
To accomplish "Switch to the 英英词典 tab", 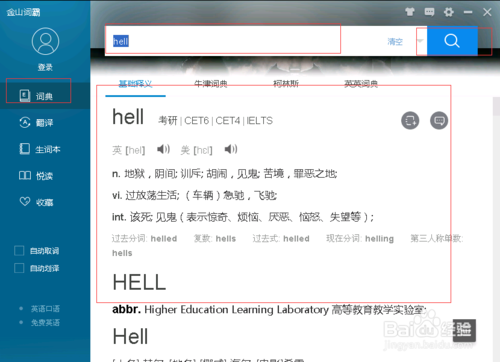I will 361,83.
